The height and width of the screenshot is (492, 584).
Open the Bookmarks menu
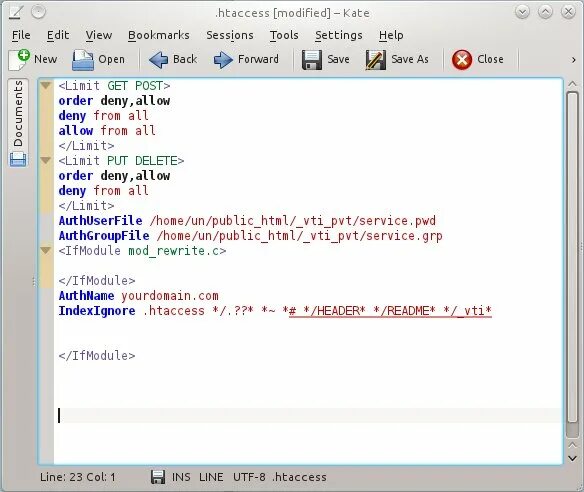[x=159, y=35]
